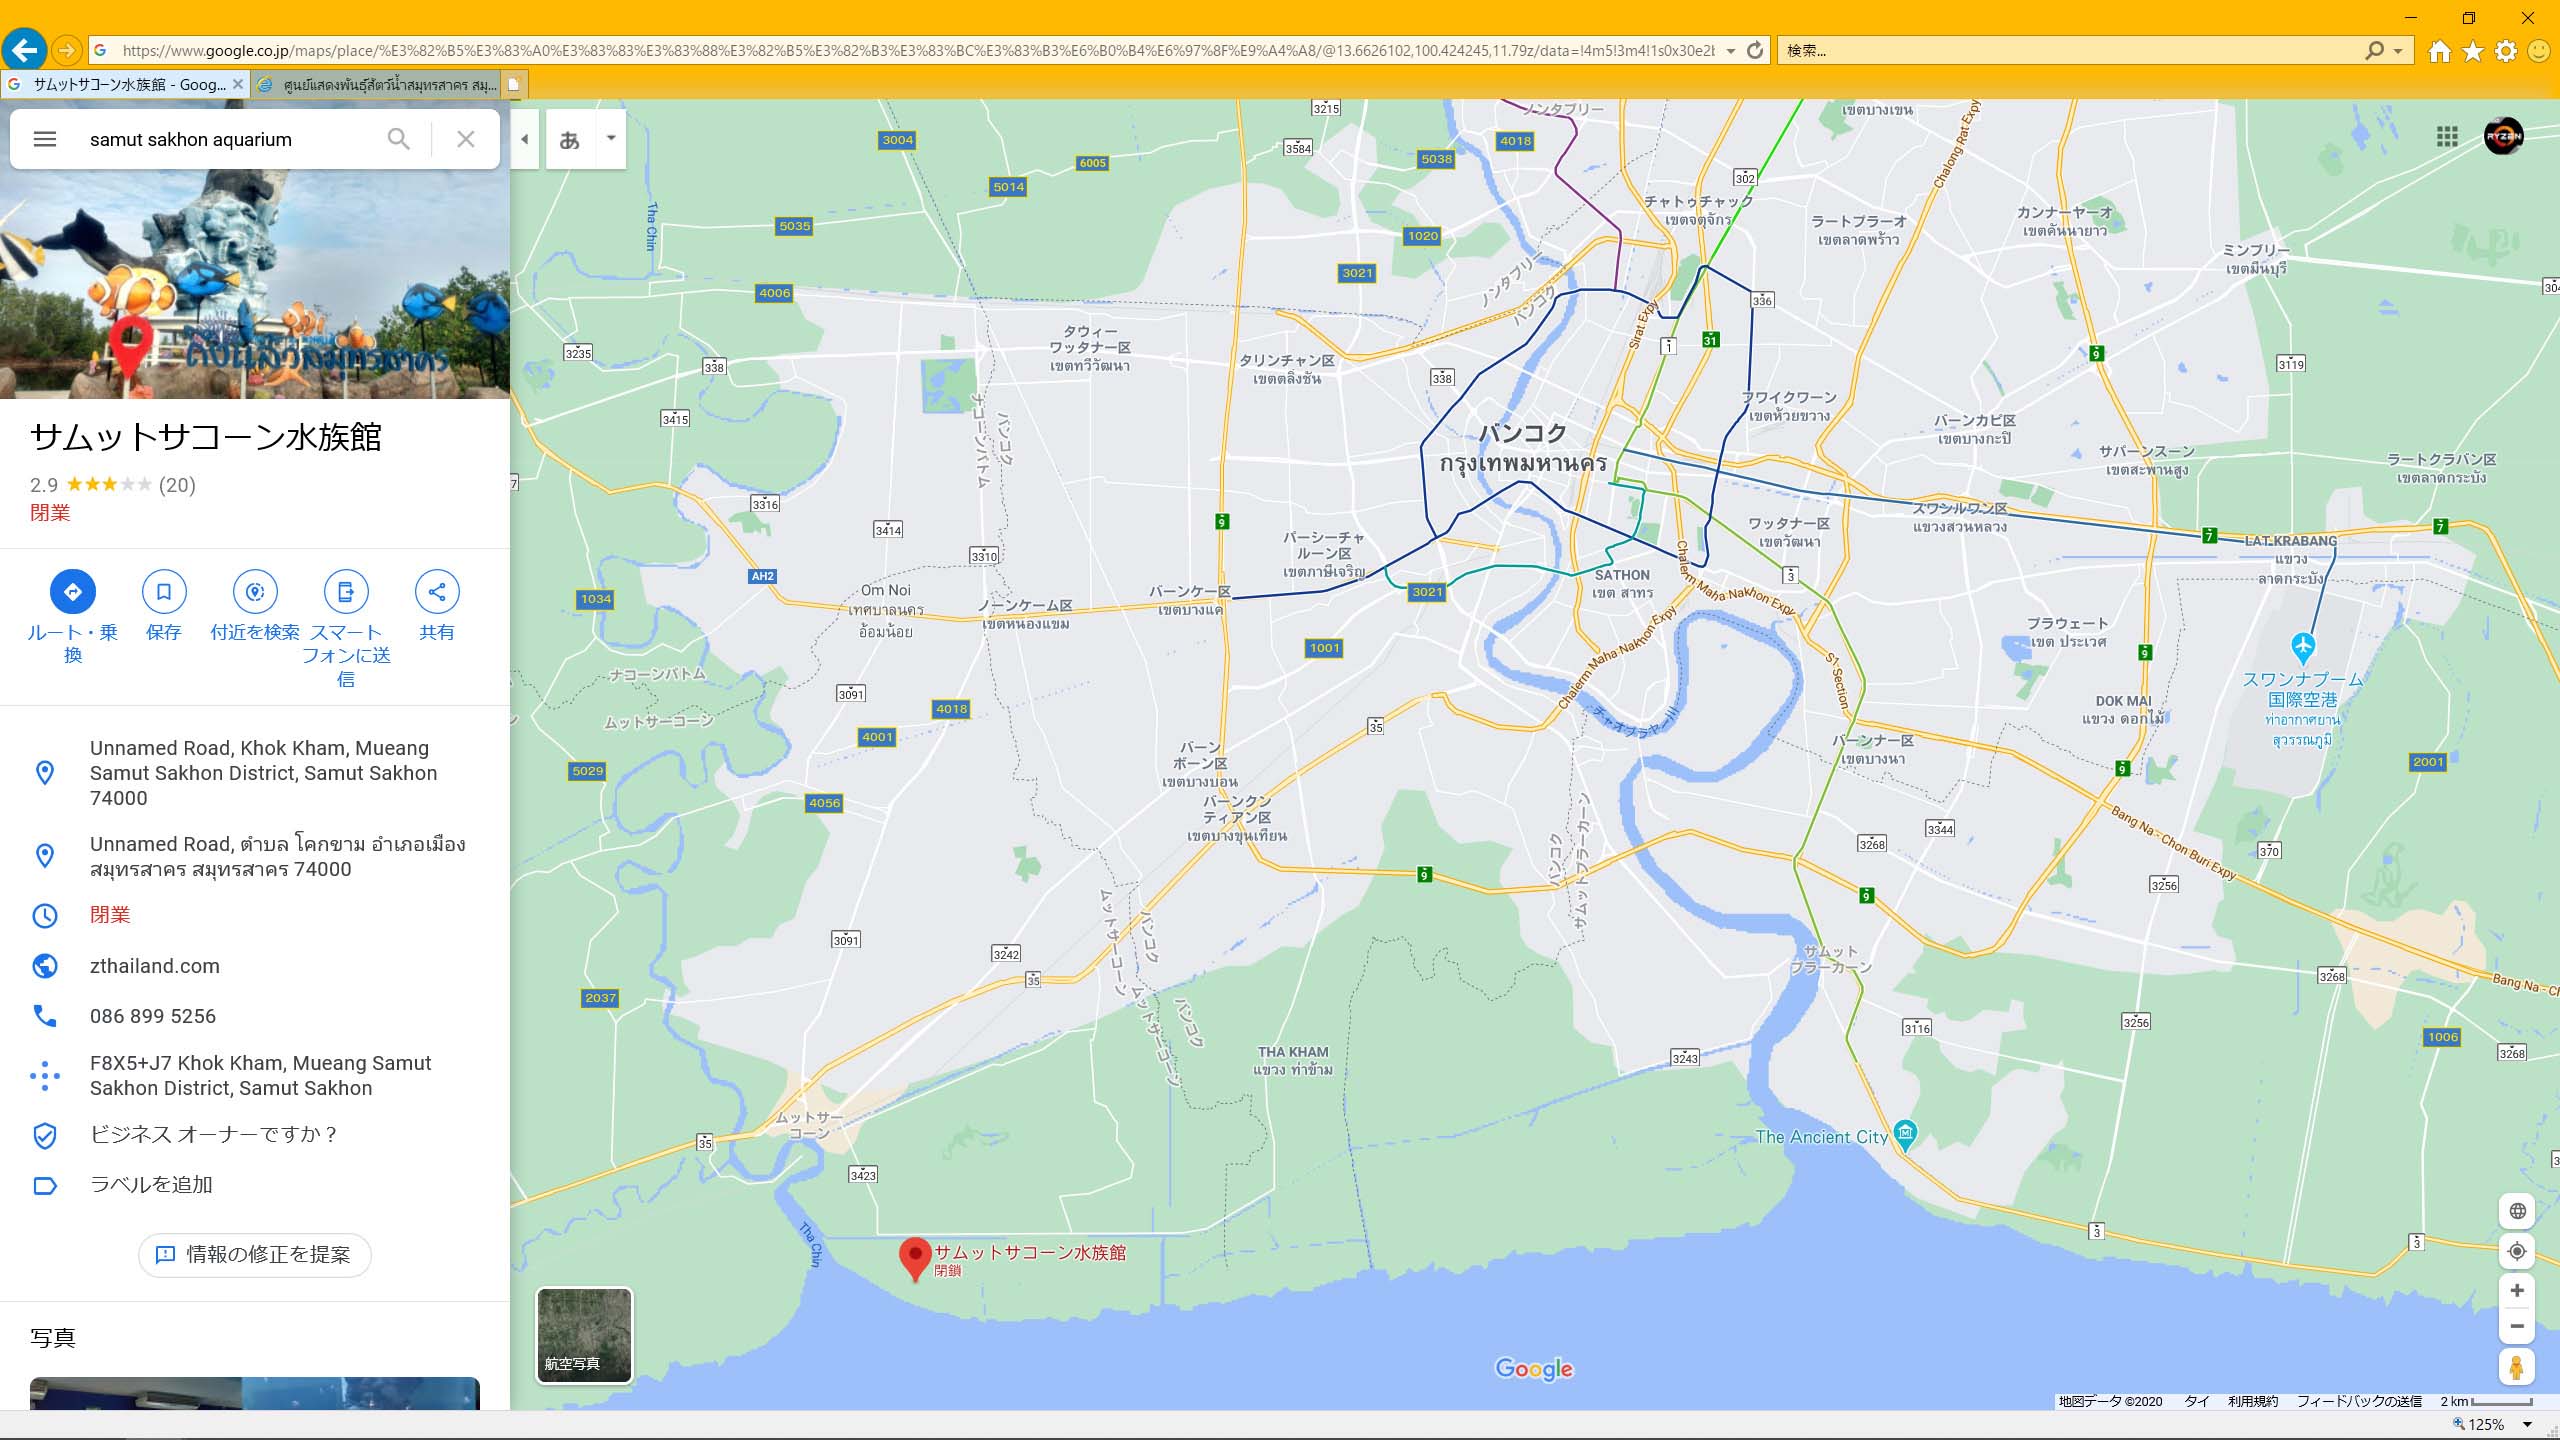Search nearby with 付近を検索 icon
The width and height of the screenshot is (2560, 1440).
click(255, 592)
